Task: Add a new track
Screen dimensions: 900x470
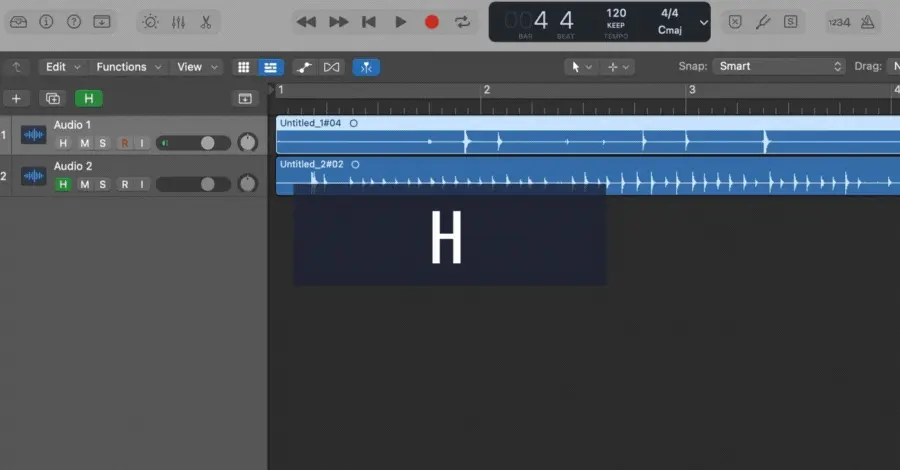Action: pyautogui.click(x=16, y=99)
